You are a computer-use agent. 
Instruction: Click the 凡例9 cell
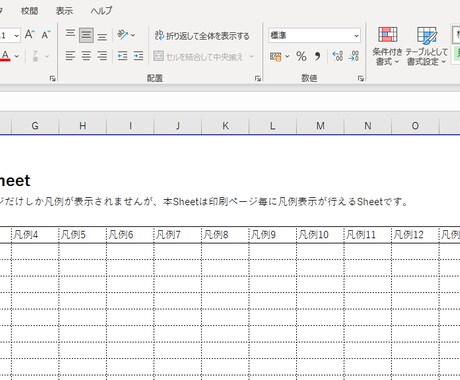click(273, 235)
